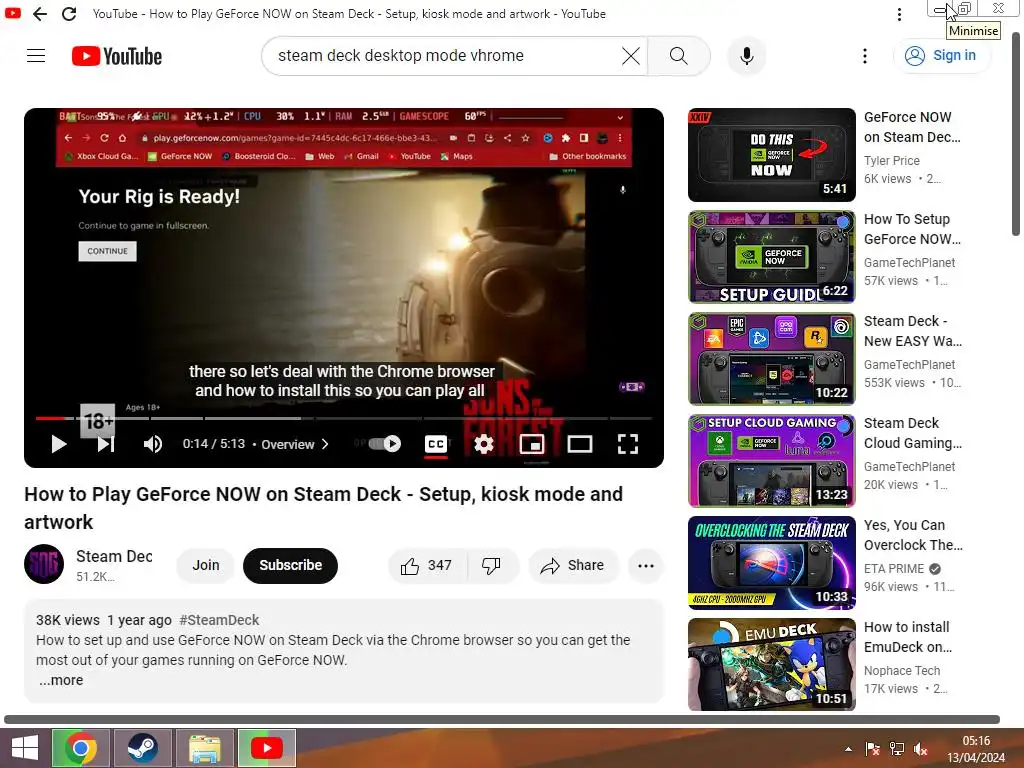Open the network tray icon
Image resolution: width=1024 pixels, height=768 pixels.
pos(897,749)
